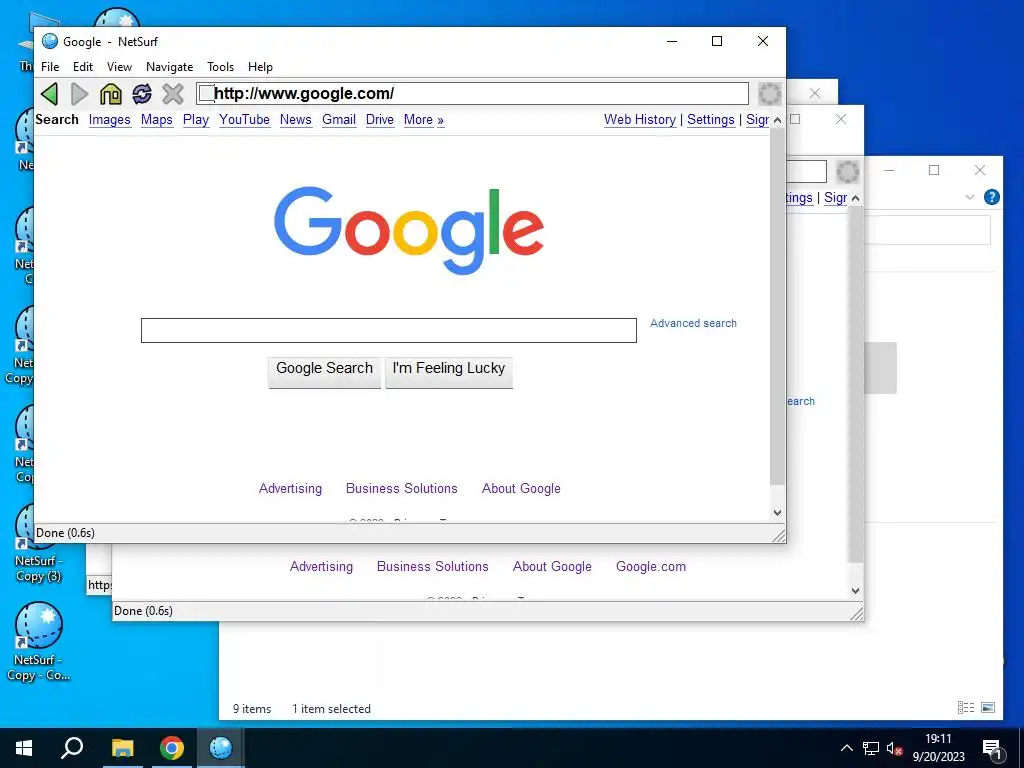This screenshot has width=1024, height=768.
Task: Click the throbber icon right of front URL bar
Action: pyautogui.click(x=770, y=93)
